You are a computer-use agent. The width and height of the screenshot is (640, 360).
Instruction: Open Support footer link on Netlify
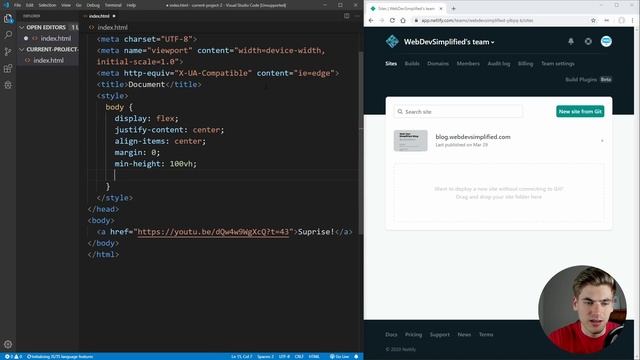[x=440, y=335]
